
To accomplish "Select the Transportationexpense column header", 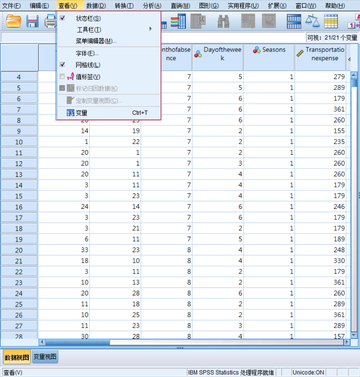I will pos(321,57).
